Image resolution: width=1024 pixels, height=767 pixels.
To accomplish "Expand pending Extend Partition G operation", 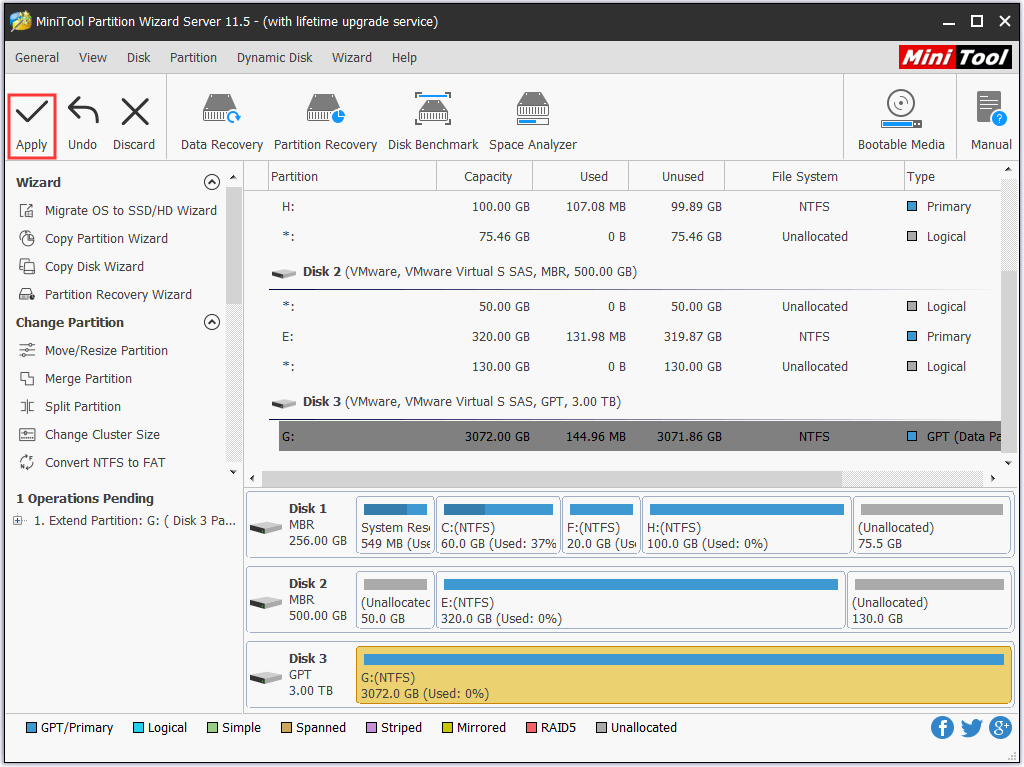I will click(x=18, y=521).
